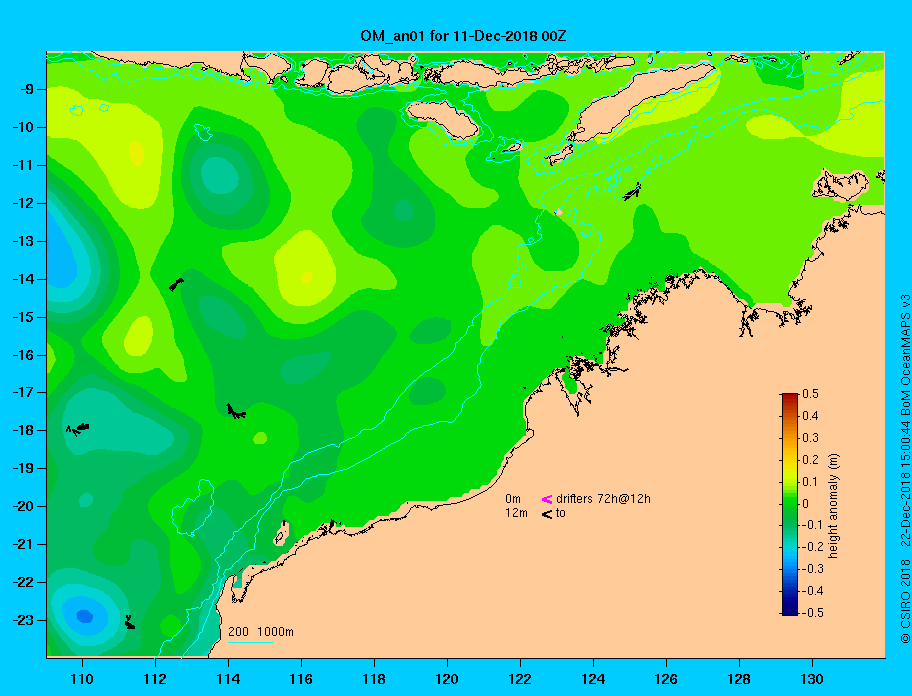Screen dimensions: 912x696
Task: Click the drifter track near 112.5E, 14S
Action: tap(176, 284)
